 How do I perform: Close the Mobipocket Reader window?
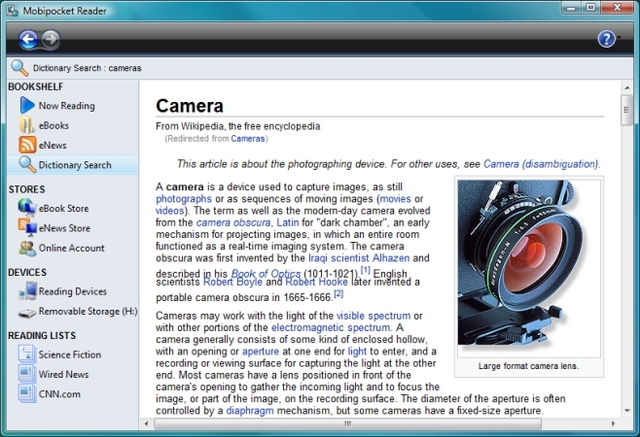coord(617,7)
